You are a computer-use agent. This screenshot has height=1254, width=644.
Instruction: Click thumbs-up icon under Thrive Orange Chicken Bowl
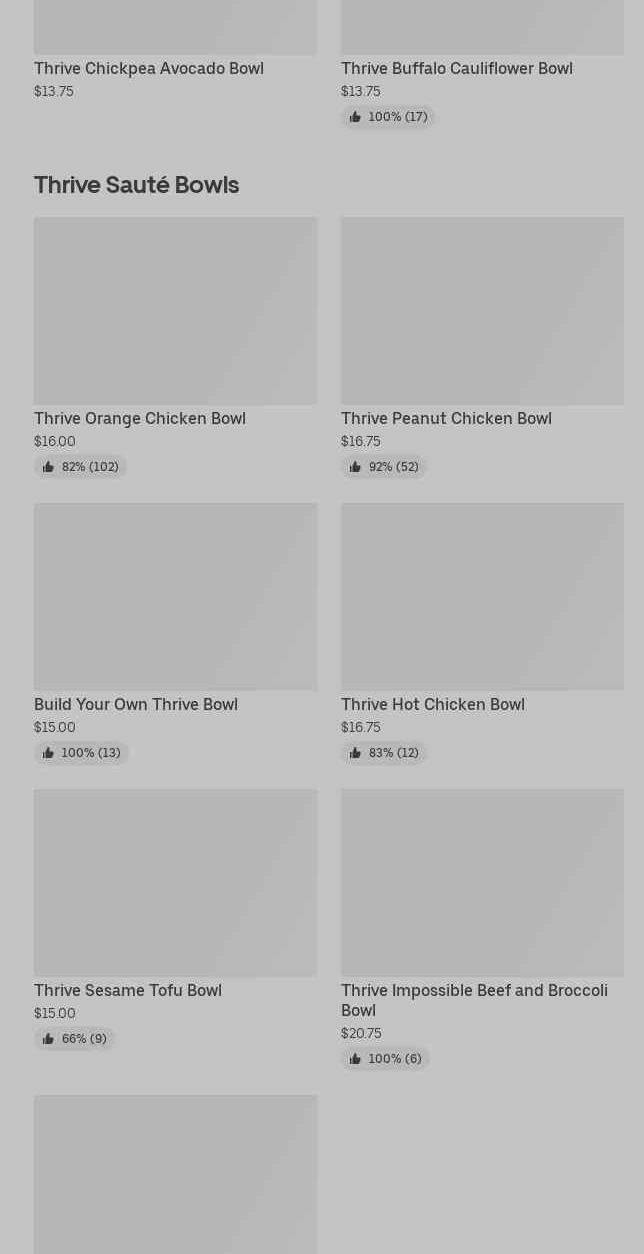48,467
